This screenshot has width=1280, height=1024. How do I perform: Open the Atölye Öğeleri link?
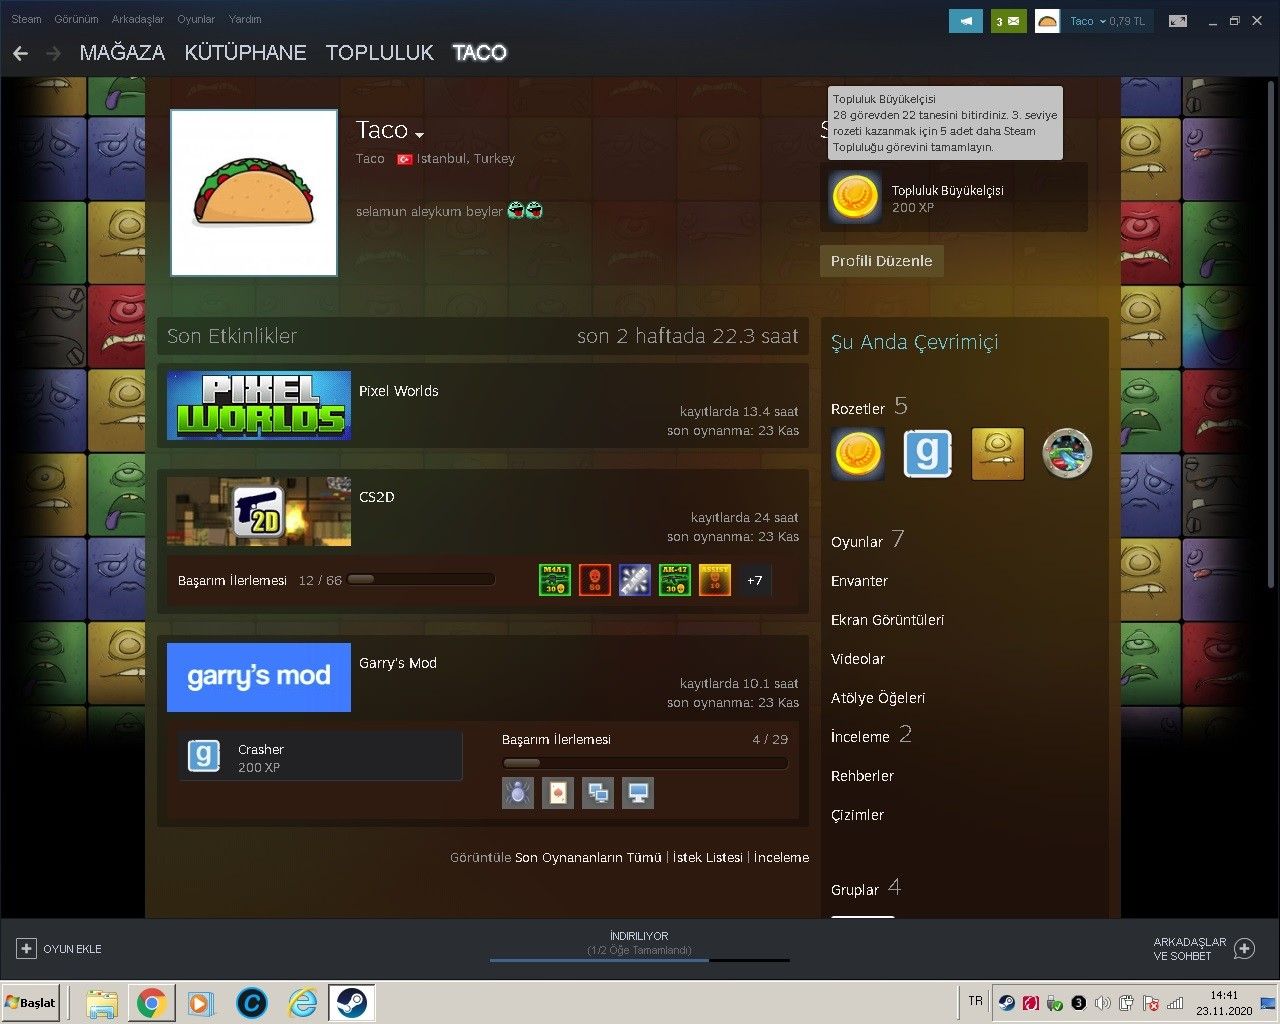[x=878, y=698]
